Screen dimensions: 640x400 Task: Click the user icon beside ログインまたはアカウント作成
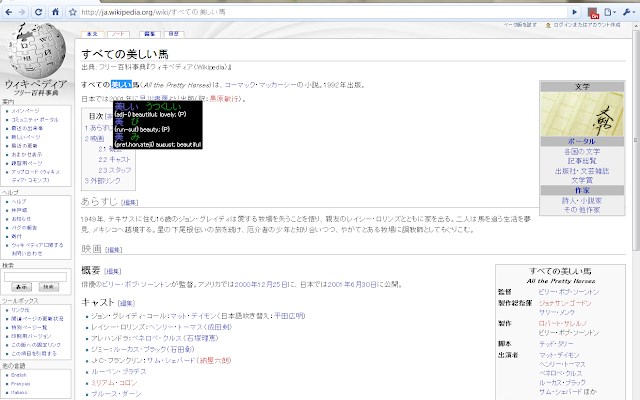548,25
